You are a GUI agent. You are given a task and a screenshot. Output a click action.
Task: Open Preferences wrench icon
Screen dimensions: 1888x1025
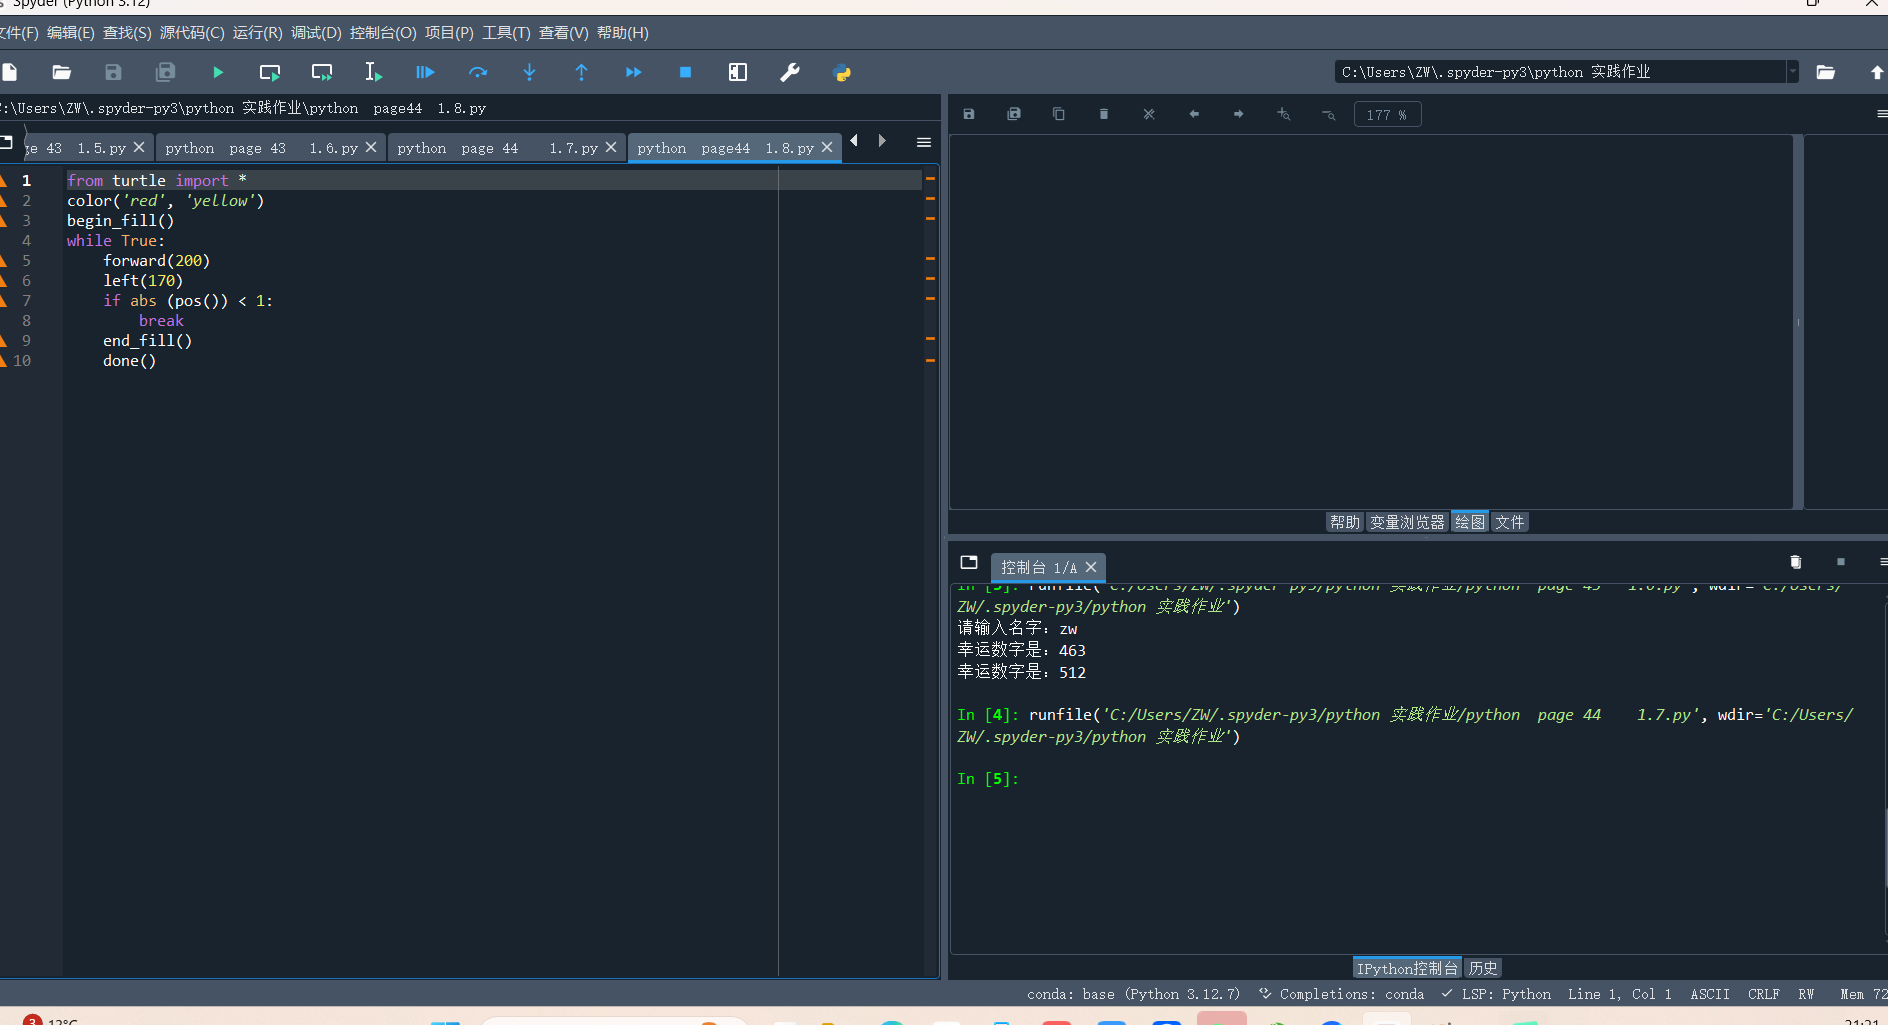point(790,72)
